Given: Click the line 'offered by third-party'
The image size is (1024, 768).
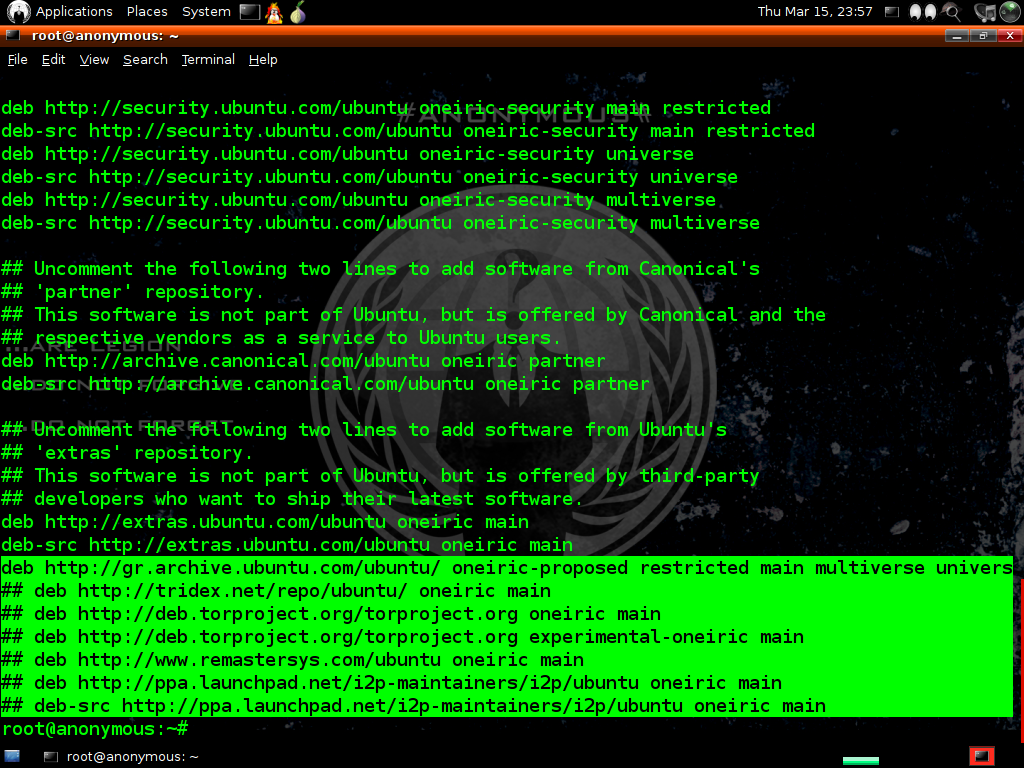Looking at the screenshot, I should [x=381, y=475].
